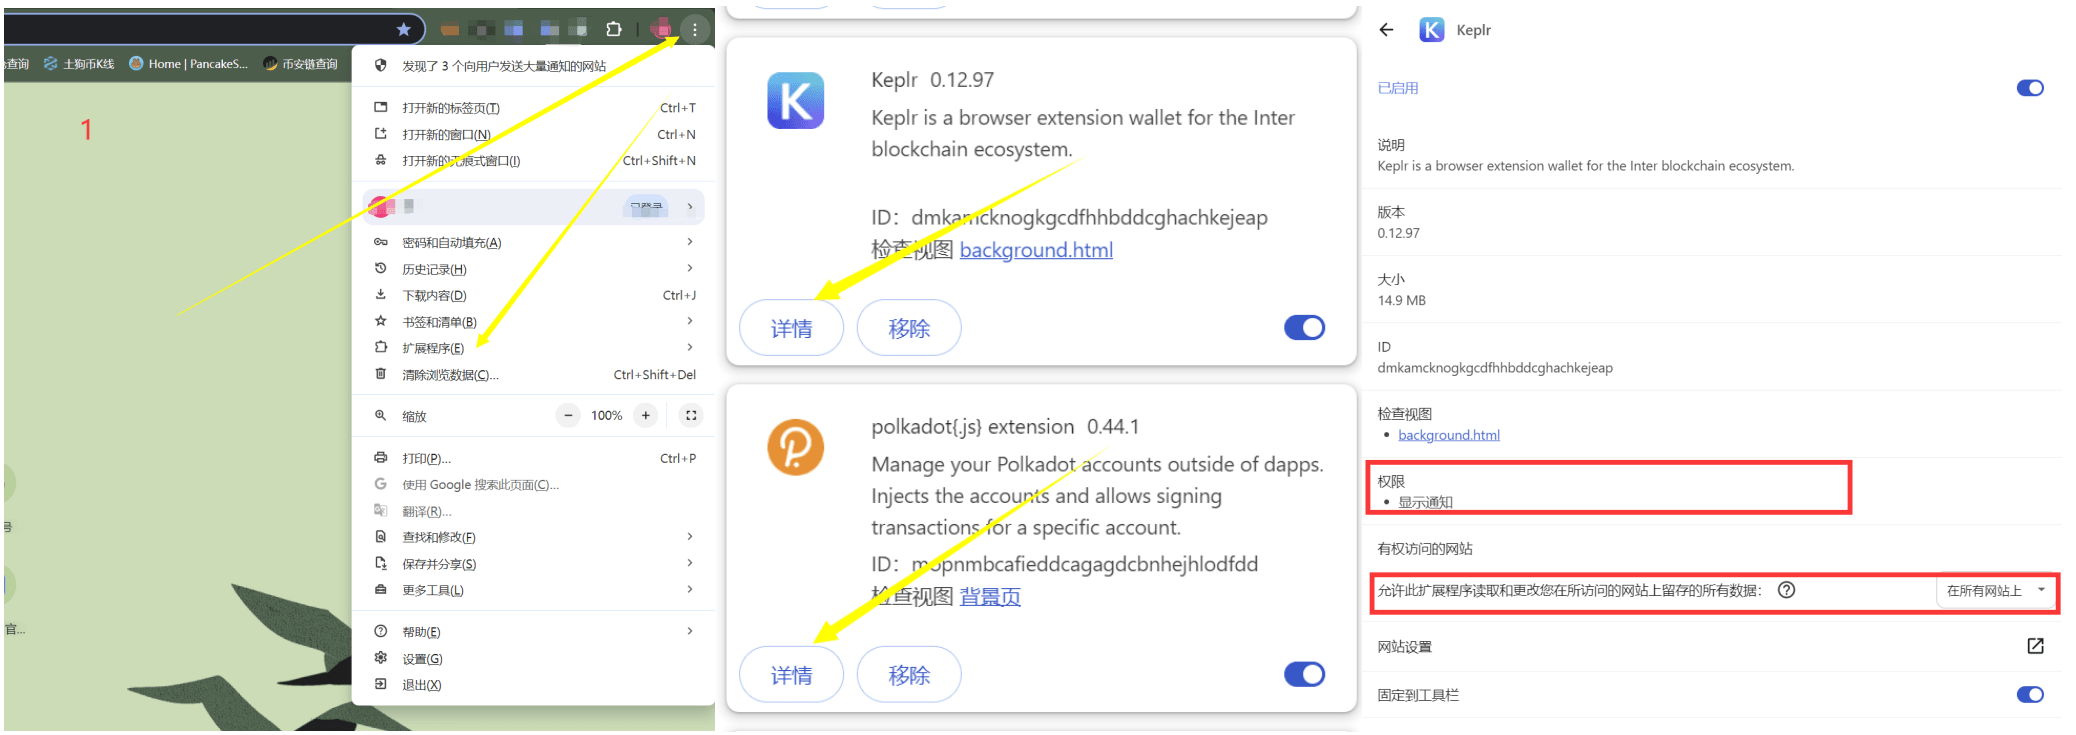Open 设置 menu entry
Image resolution: width=2076 pixels, height=735 pixels.
(x=534, y=658)
